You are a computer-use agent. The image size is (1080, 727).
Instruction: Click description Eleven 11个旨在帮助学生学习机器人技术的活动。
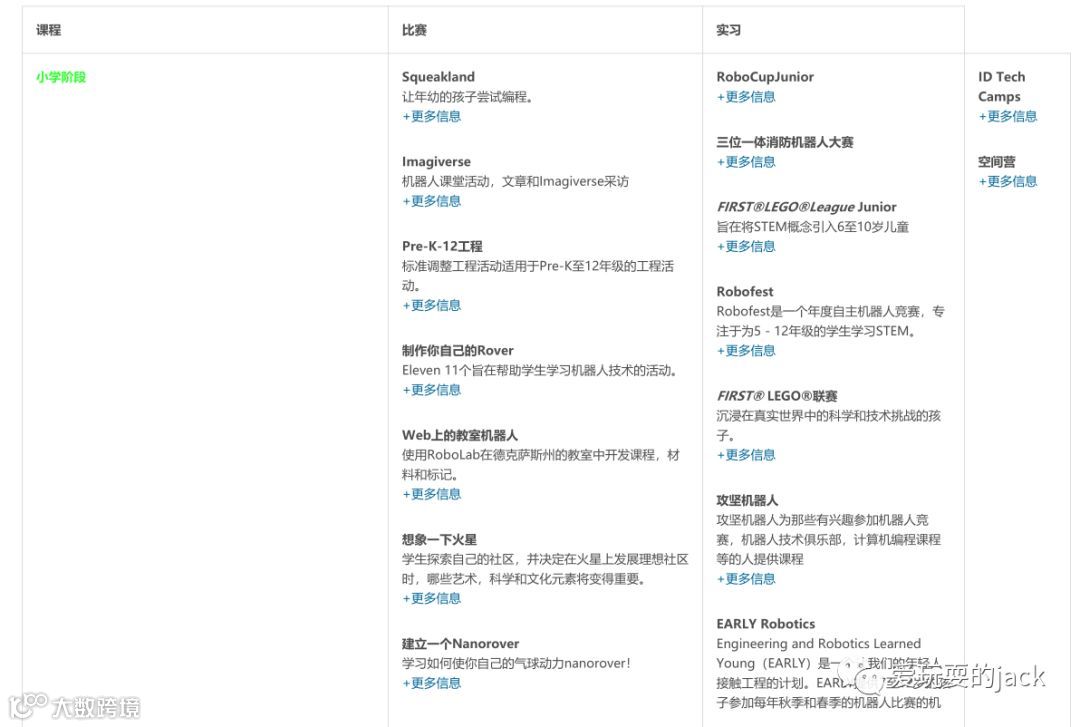(541, 371)
